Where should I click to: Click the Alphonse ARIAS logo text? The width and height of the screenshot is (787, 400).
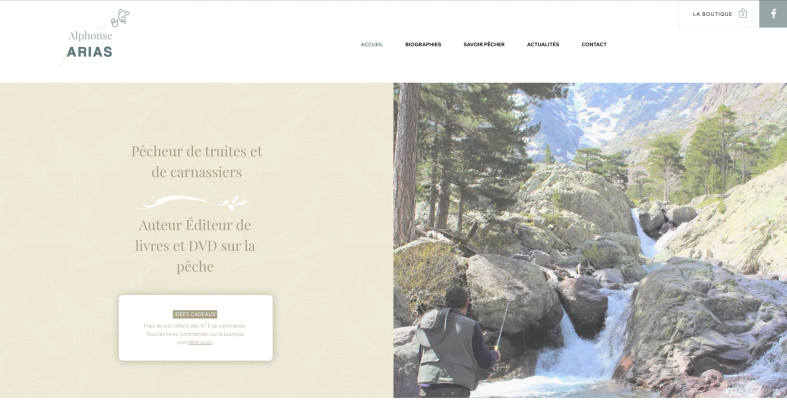[90, 44]
